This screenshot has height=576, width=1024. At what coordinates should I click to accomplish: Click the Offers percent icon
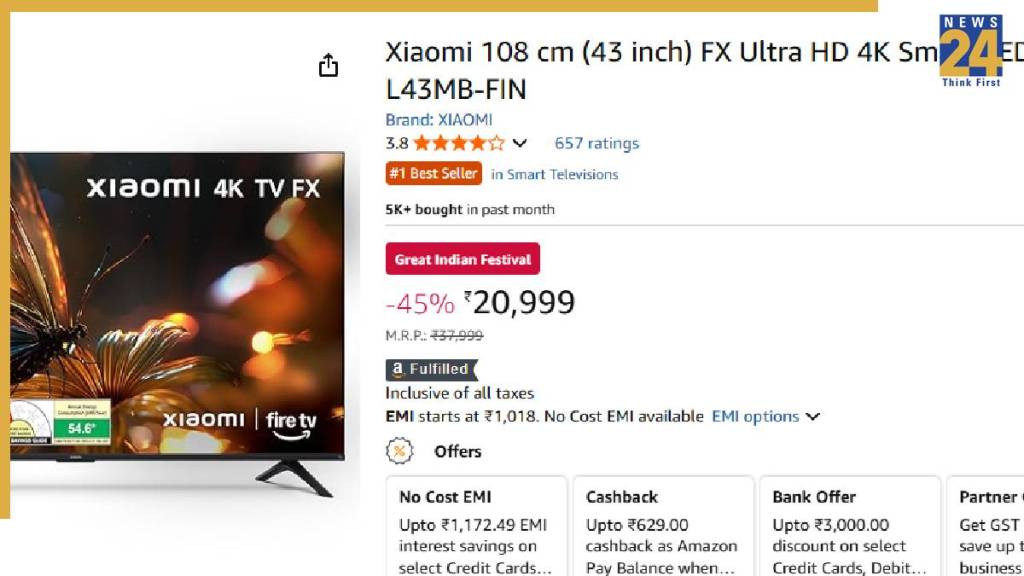pos(400,451)
